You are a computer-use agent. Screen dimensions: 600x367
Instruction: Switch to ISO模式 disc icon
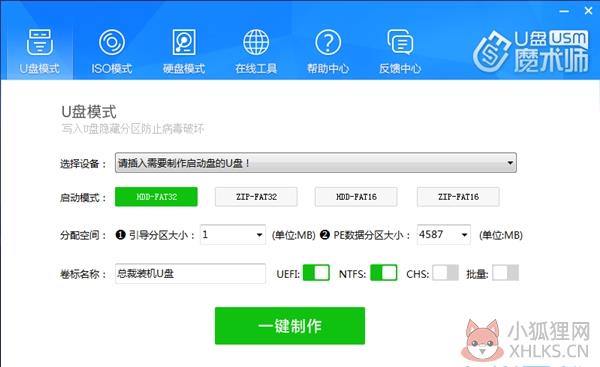point(112,42)
